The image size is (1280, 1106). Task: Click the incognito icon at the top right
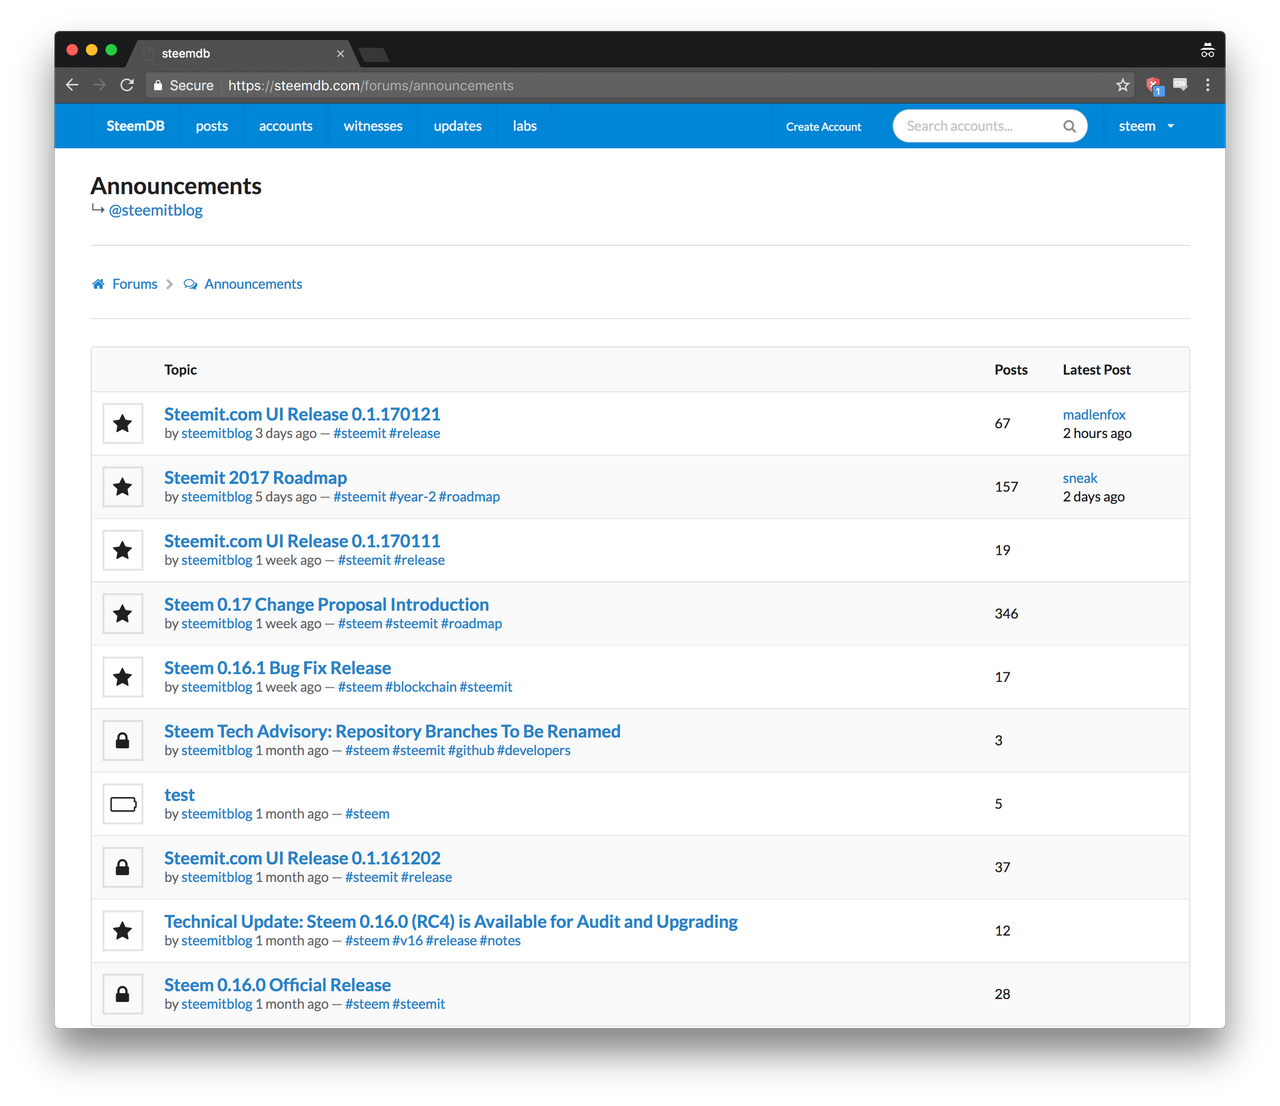click(x=1207, y=49)
